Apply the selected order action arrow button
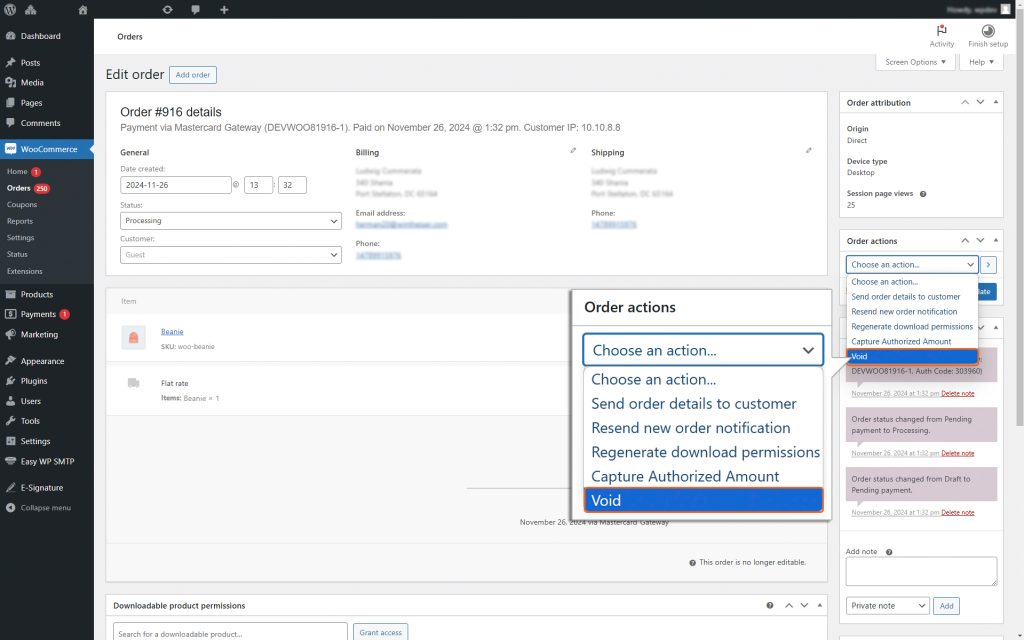Screen dimensions: 1024x640 point(988,264)
